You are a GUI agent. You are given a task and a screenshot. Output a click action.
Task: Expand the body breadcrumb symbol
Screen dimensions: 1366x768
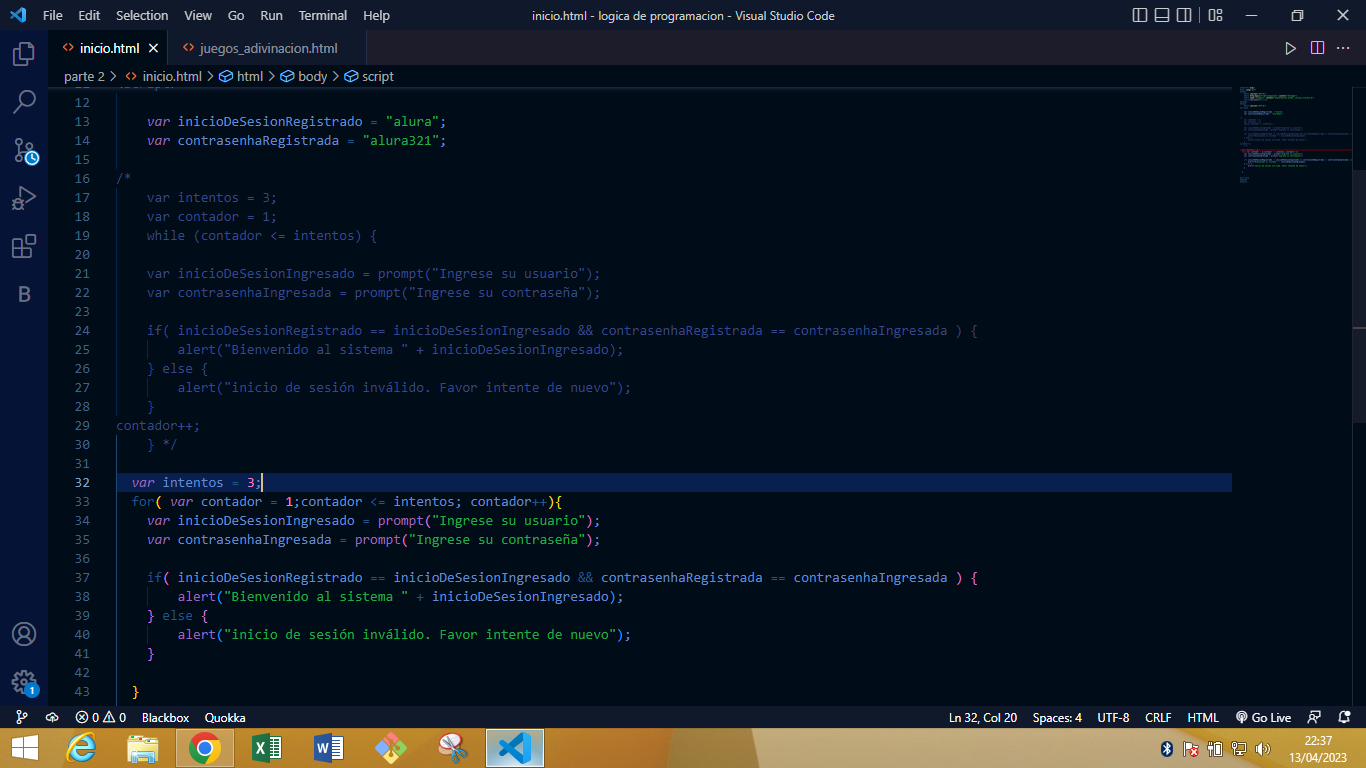[304, 76]
